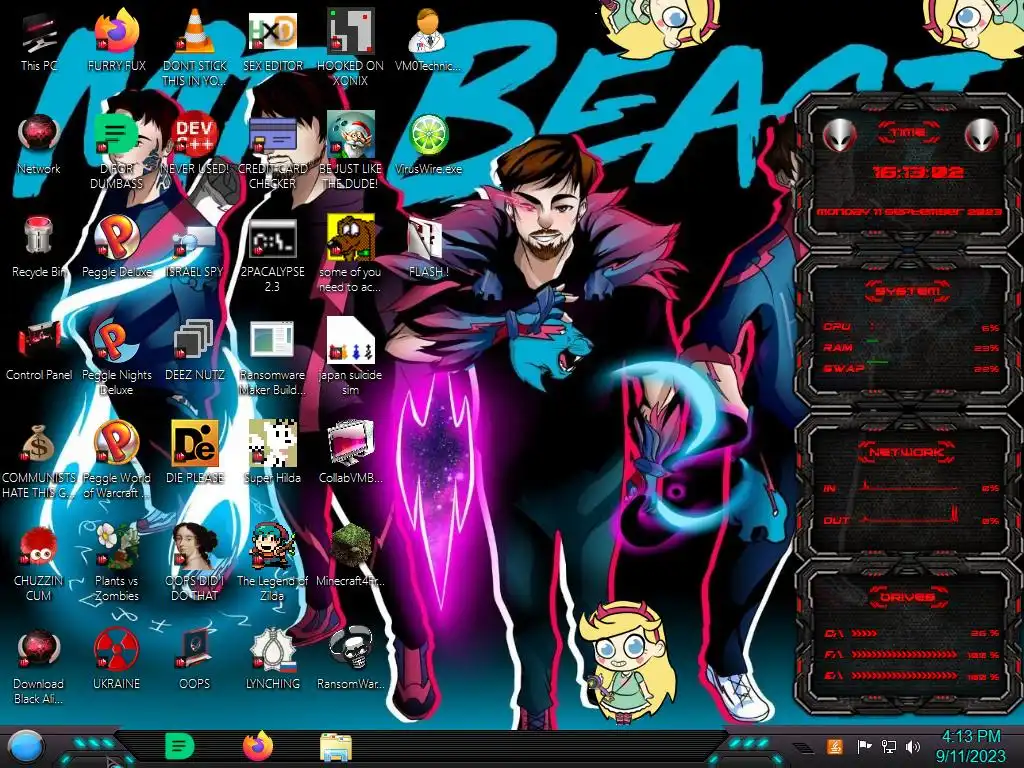Screen dimensions: 1024x768
Task: Select the CollabVMB monitor icon
Action: [350, 444]
